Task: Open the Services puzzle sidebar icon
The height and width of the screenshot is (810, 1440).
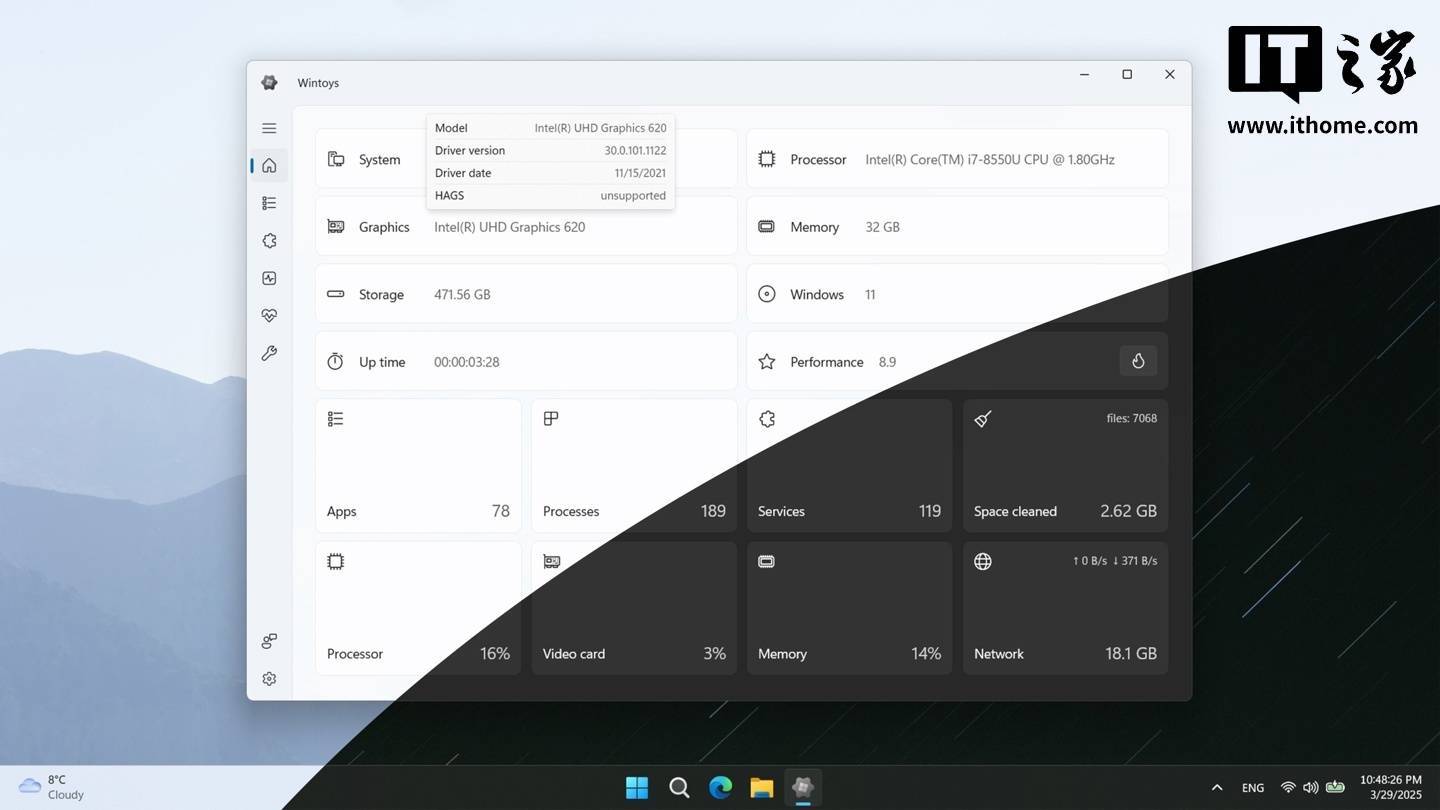Action: click(269, 241)
